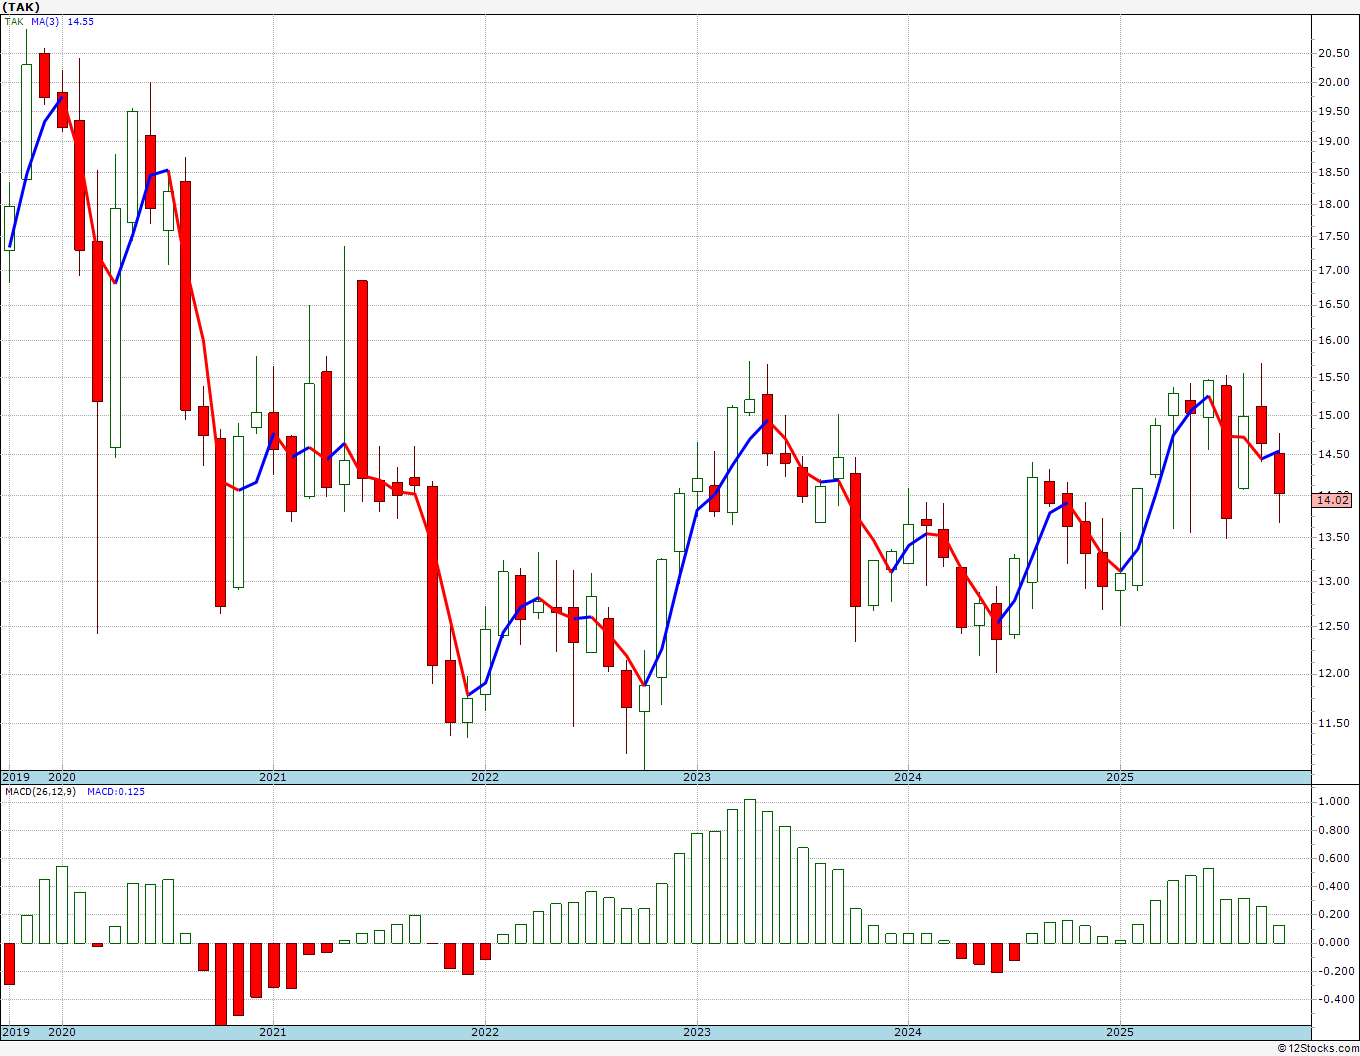Click the 15.00 price axis label
The width and height of the screenshot is (1360, 1056).
tap(1332, 416)
